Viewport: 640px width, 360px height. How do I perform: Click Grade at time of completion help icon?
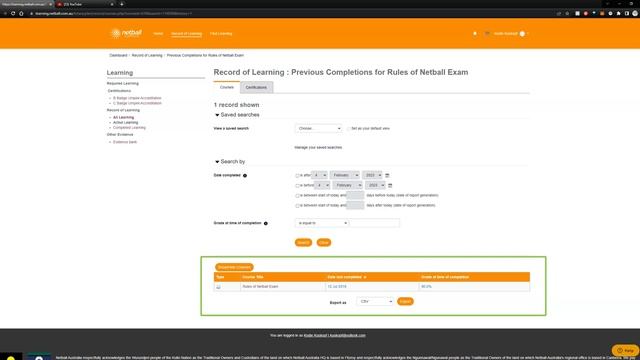(266, 223)
